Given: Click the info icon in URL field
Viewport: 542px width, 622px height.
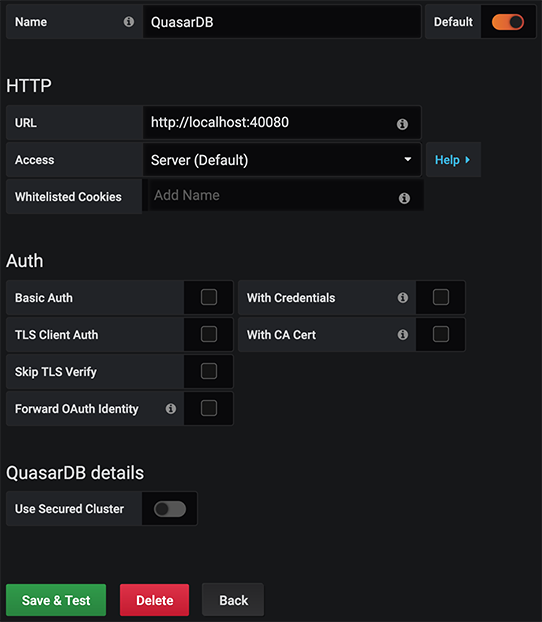Looking at the screenshot, I should (402, 124).
